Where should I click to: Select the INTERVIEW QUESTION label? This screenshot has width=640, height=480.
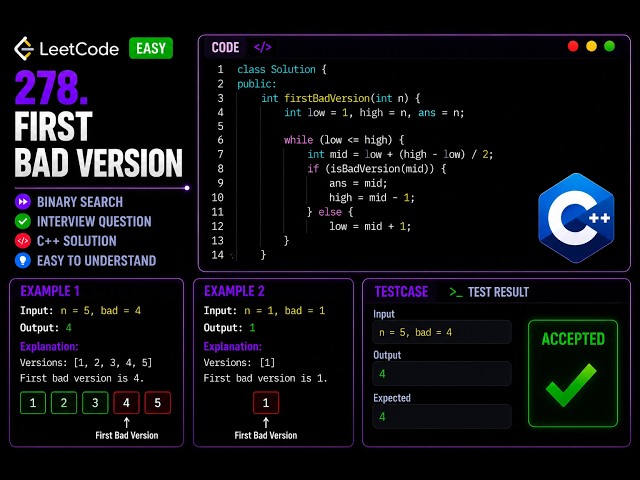click(x=94, y=222)
